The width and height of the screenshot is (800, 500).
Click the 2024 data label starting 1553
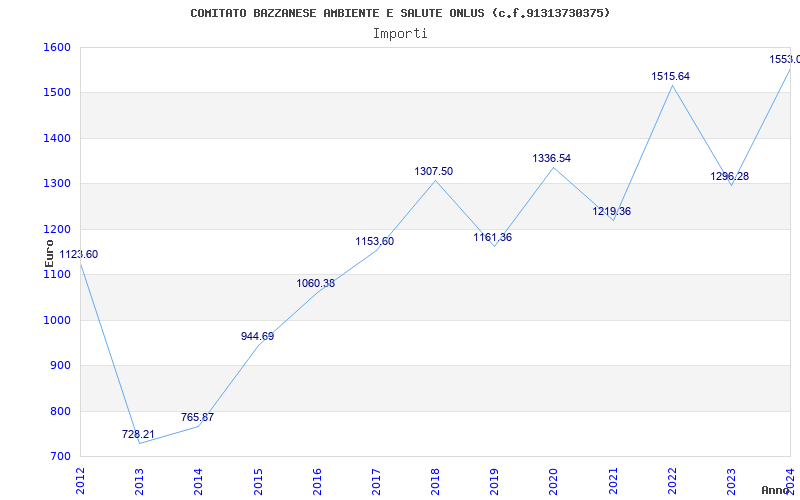pos(785,60)
